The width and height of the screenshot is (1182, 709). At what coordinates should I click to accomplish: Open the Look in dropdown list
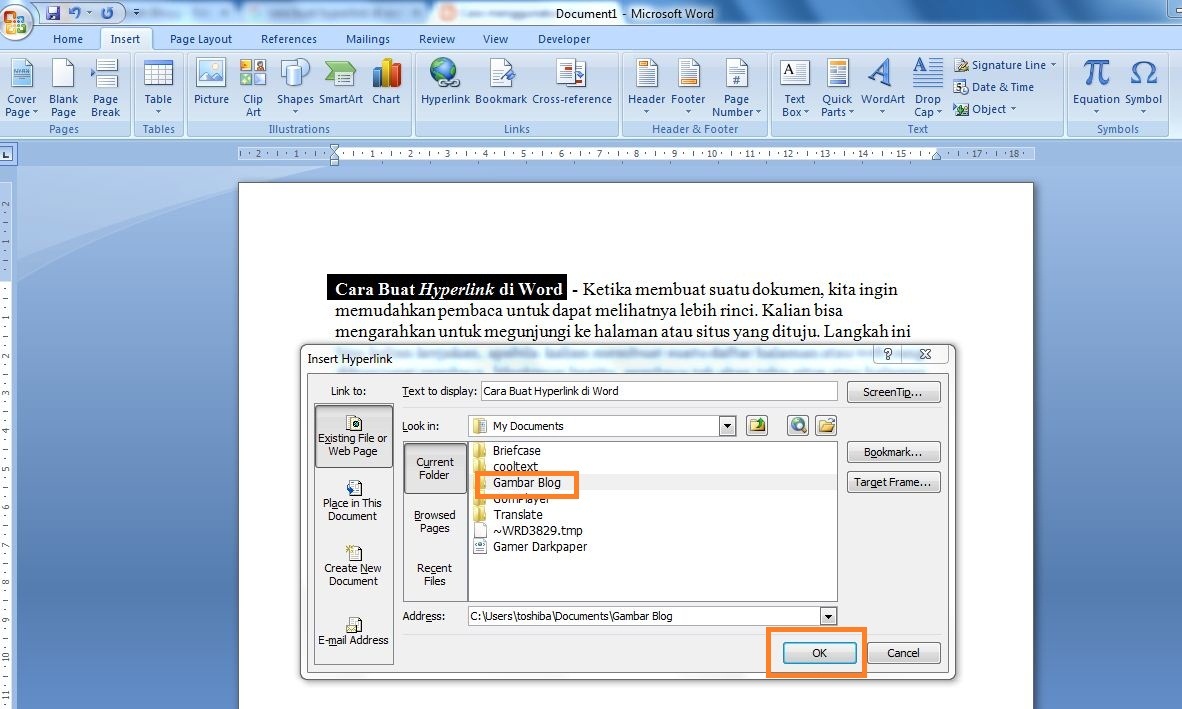tap(727, 426)
